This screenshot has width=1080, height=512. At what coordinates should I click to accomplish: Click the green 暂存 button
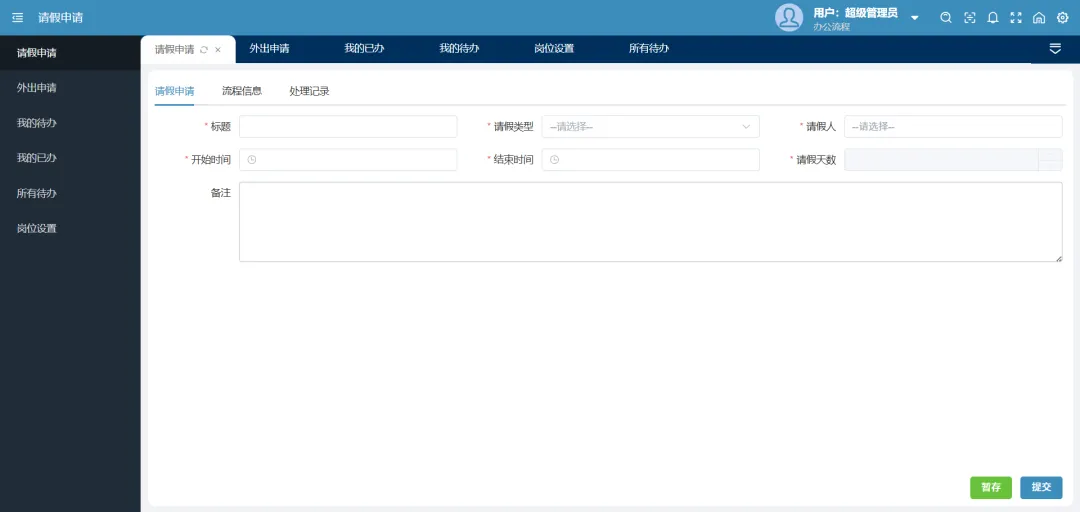991,487
